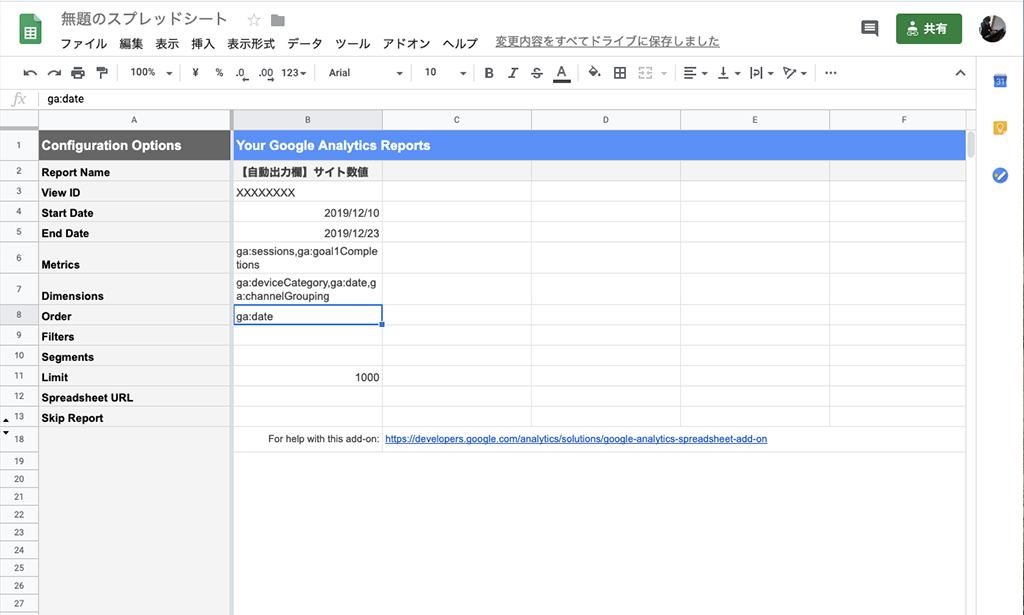Open the saved-to-Drive status link
Image resolution: width=1024 pixels, height=615 pixels.
(607, 41)
